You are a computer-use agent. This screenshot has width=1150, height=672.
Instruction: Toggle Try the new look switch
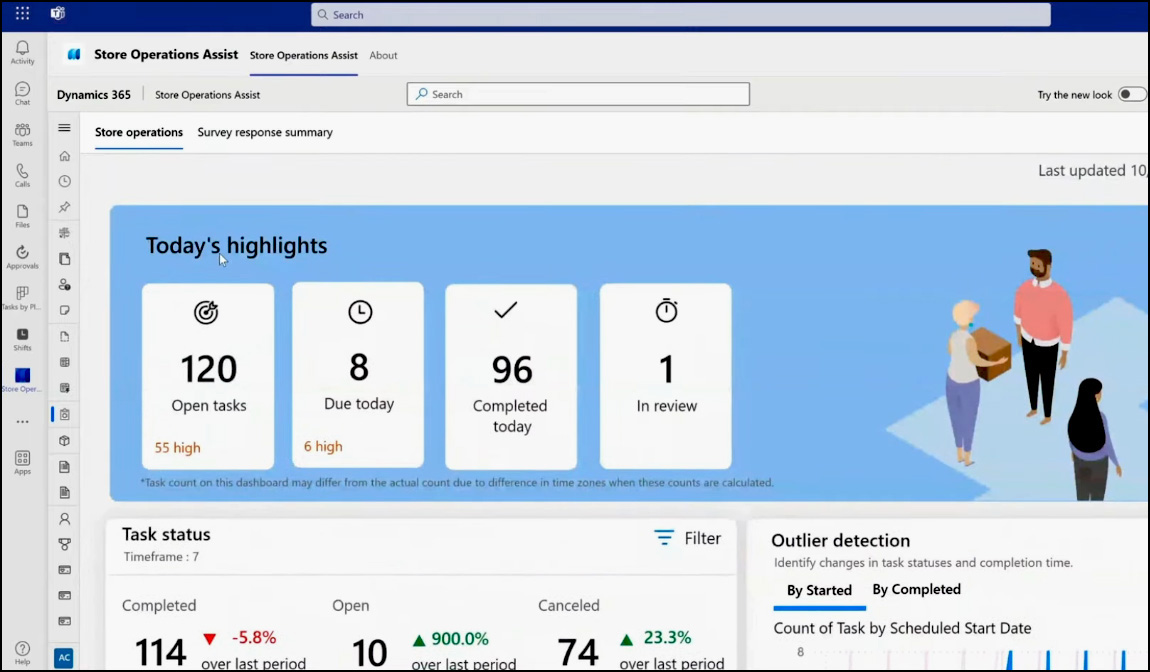[x=1132, y=95]
